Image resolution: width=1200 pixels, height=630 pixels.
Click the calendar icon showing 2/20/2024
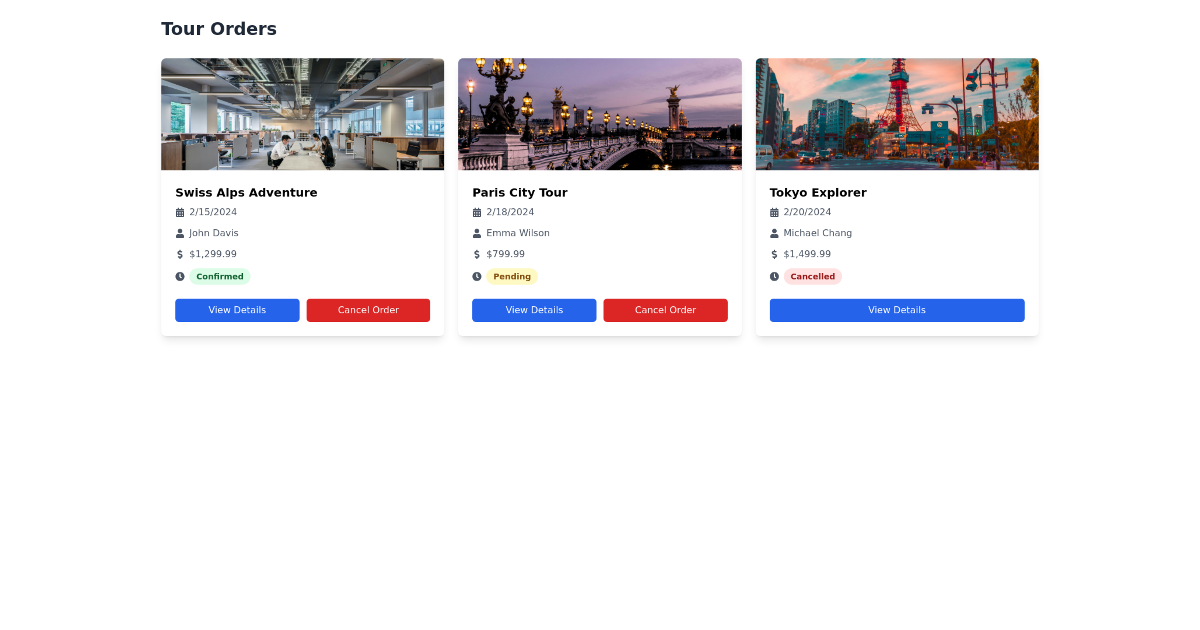click(774, 211)
